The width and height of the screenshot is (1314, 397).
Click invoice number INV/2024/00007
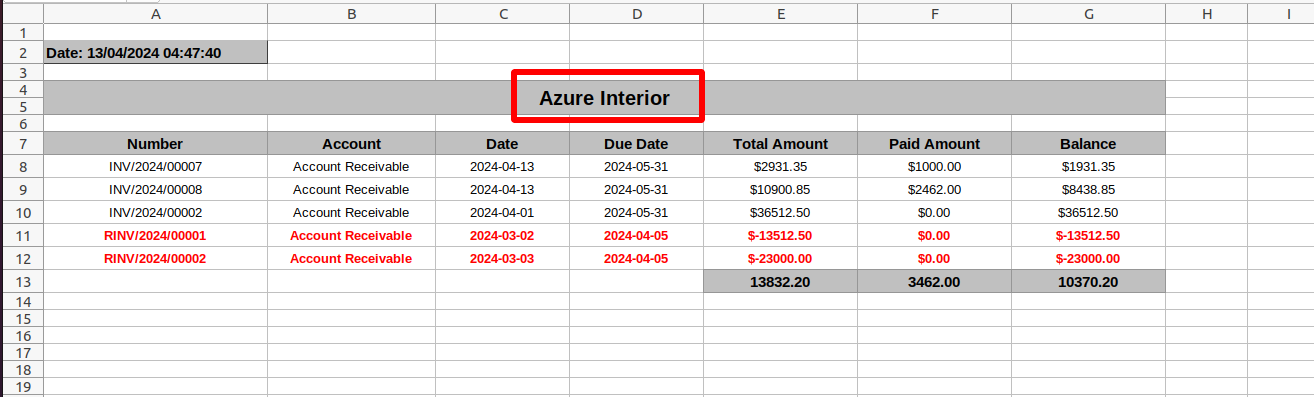point(156,167)
